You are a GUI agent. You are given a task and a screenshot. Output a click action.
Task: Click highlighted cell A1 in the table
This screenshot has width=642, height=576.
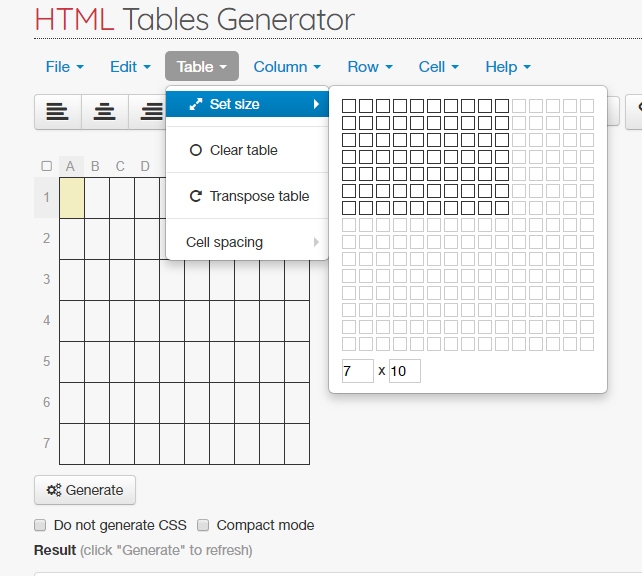tap(72, 198)
